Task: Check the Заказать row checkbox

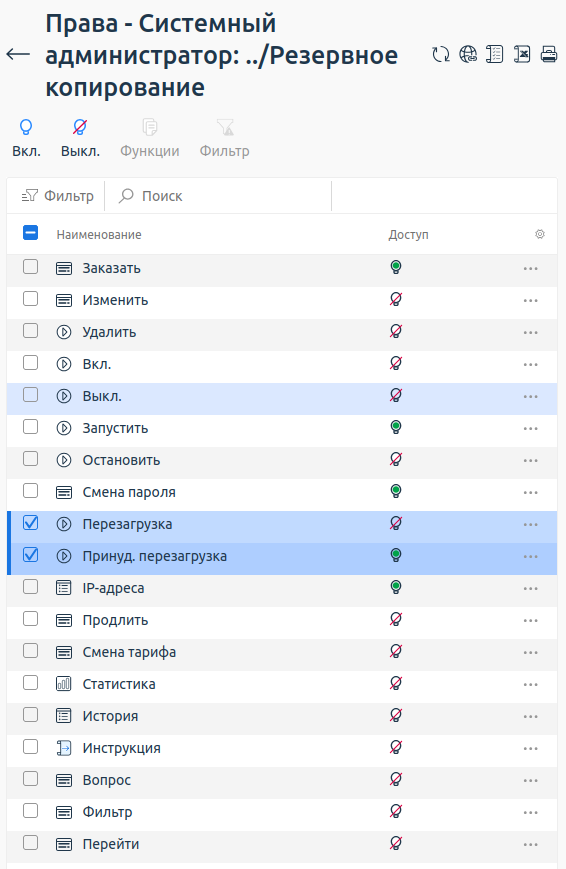Action: 30,267
